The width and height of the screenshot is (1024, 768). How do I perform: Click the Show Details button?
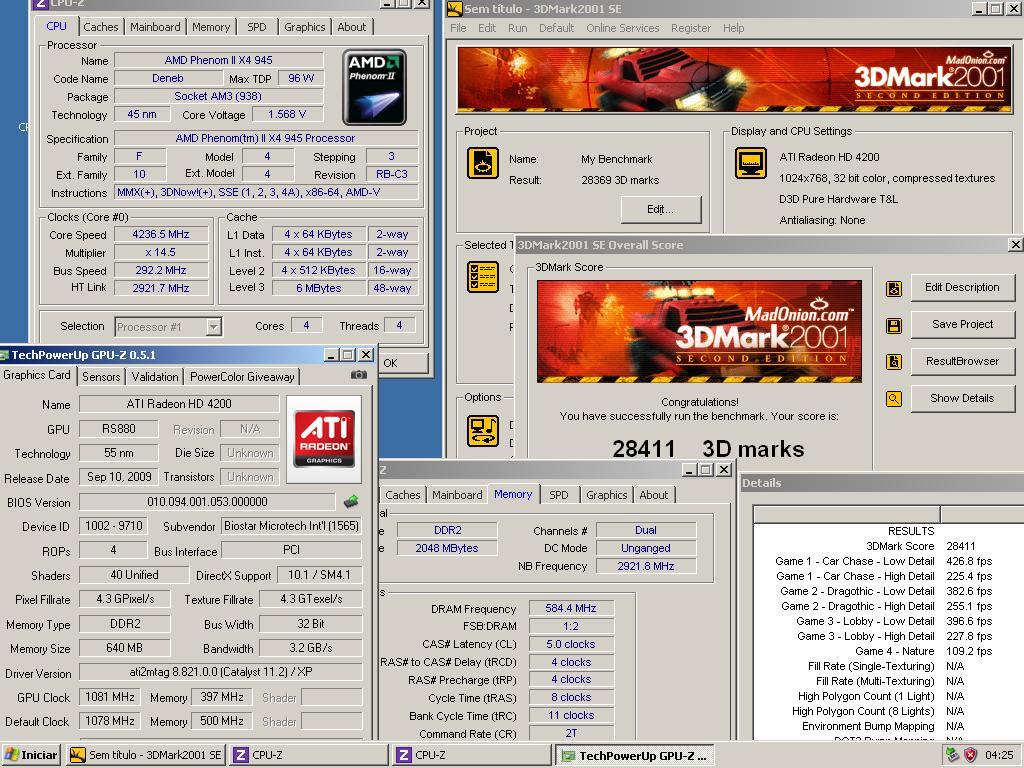[x=962, y=398]
